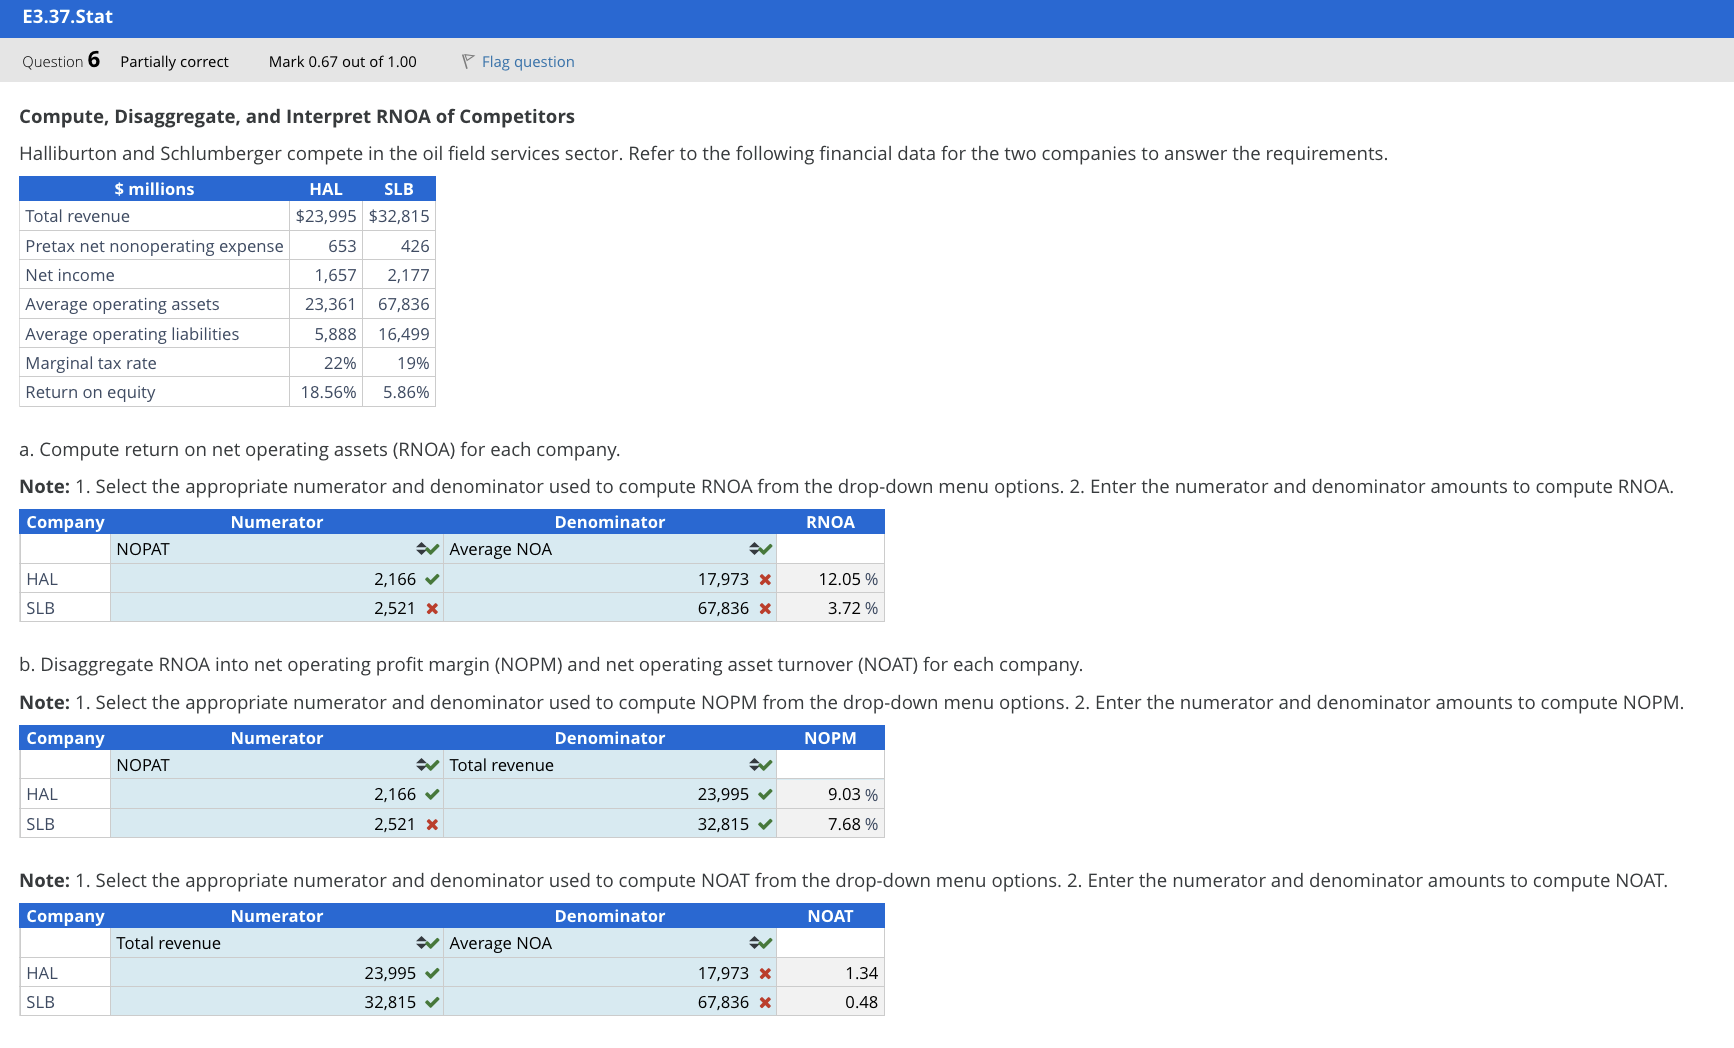Click the green check icon beside SLB NOPM denominator
1734x1048 pixels.
click(x=765, y=824)
